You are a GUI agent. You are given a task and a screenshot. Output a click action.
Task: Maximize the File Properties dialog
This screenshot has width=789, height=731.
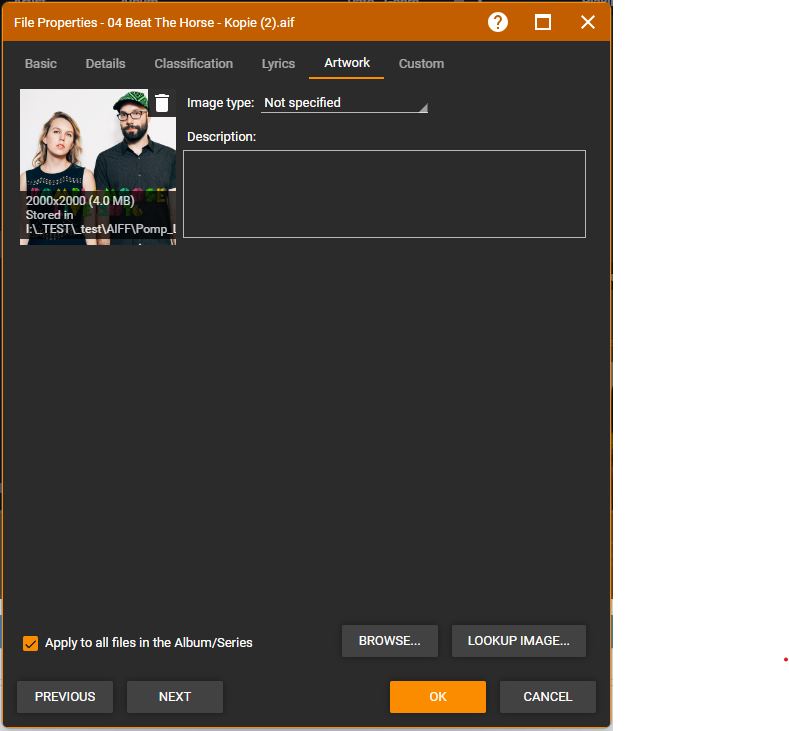(543, 22)
